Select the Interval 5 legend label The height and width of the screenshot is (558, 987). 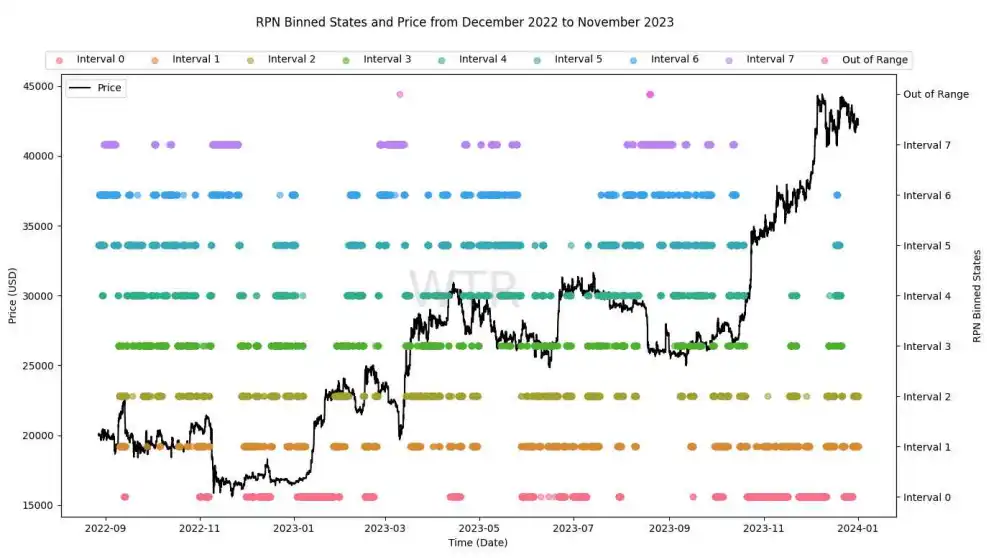(x=578, y=60)
